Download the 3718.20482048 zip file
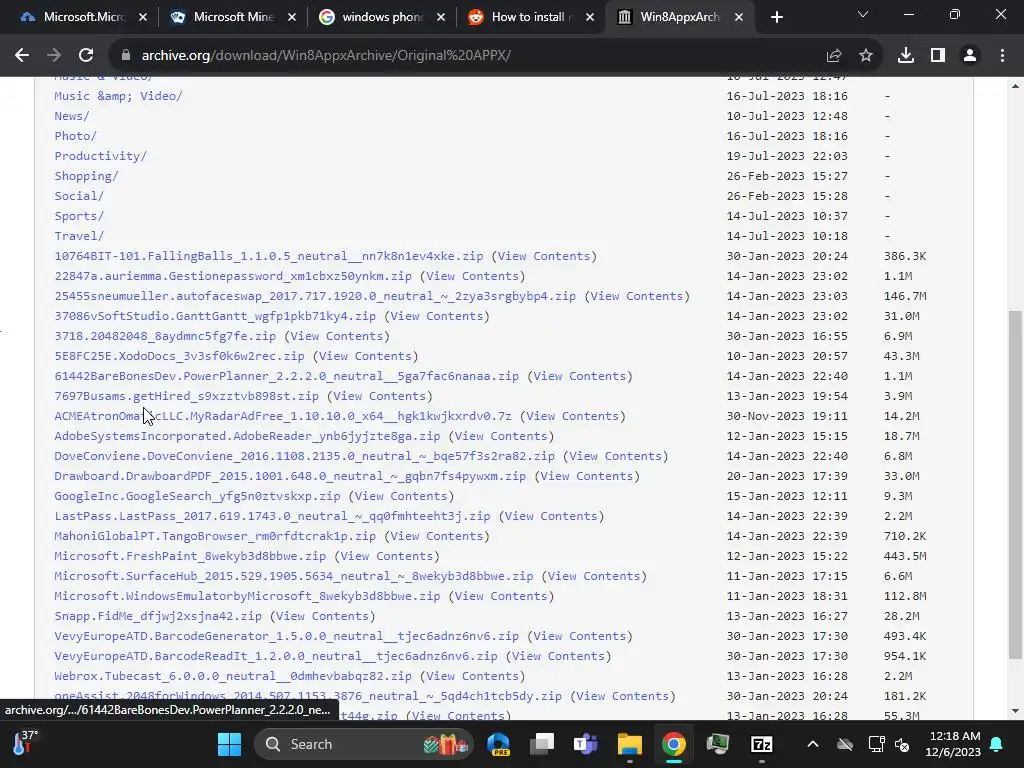 click(165, 336)
